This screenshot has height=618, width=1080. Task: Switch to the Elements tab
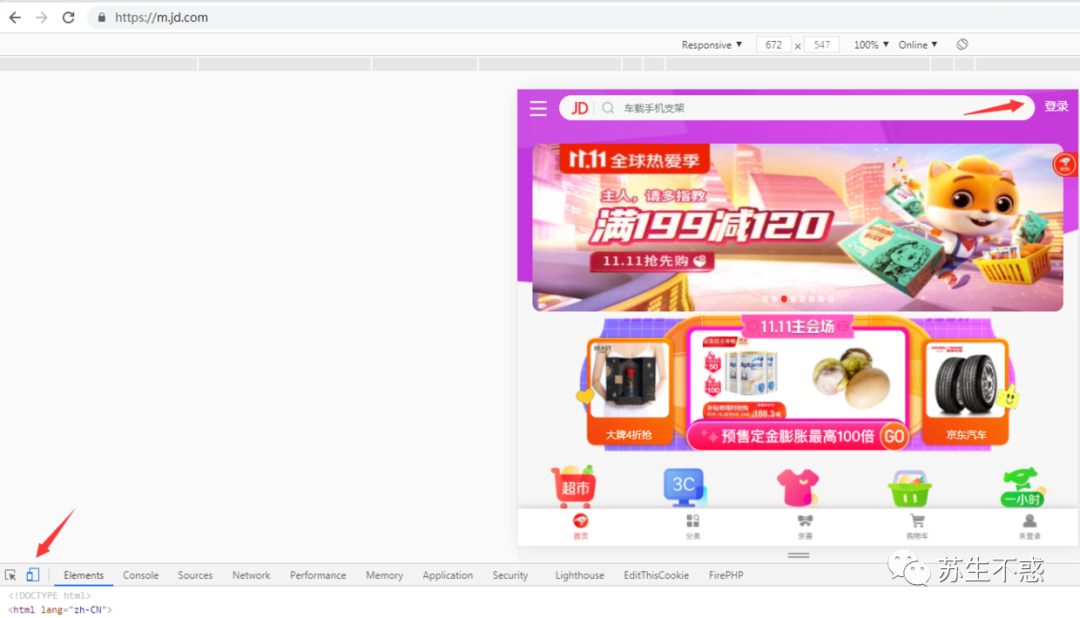pyautogui.click(x=83, y=575)
